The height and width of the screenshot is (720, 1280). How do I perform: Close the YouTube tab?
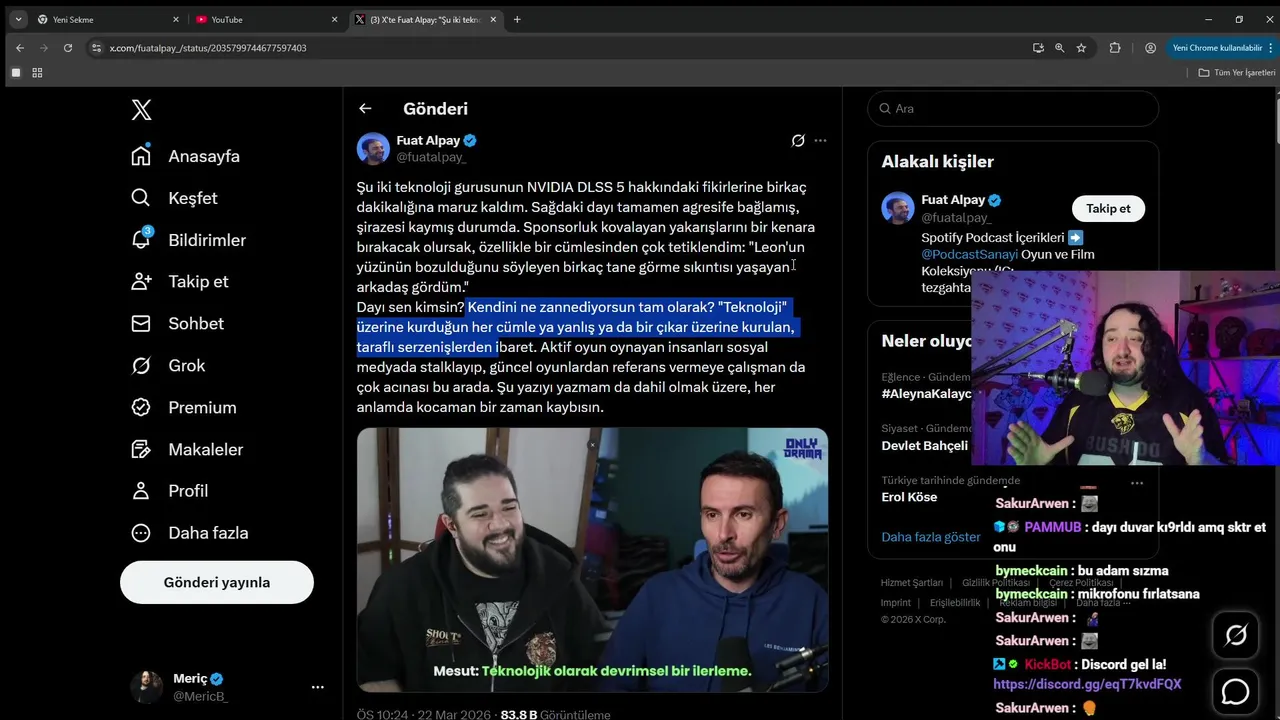click(334, 19)
